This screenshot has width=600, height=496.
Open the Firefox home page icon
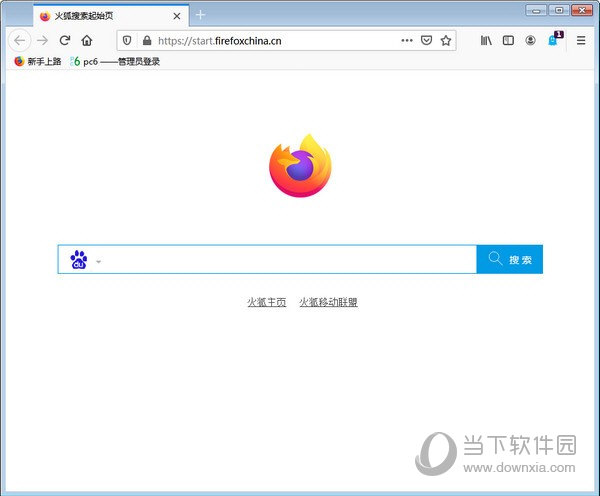click(x=87, y=40)
